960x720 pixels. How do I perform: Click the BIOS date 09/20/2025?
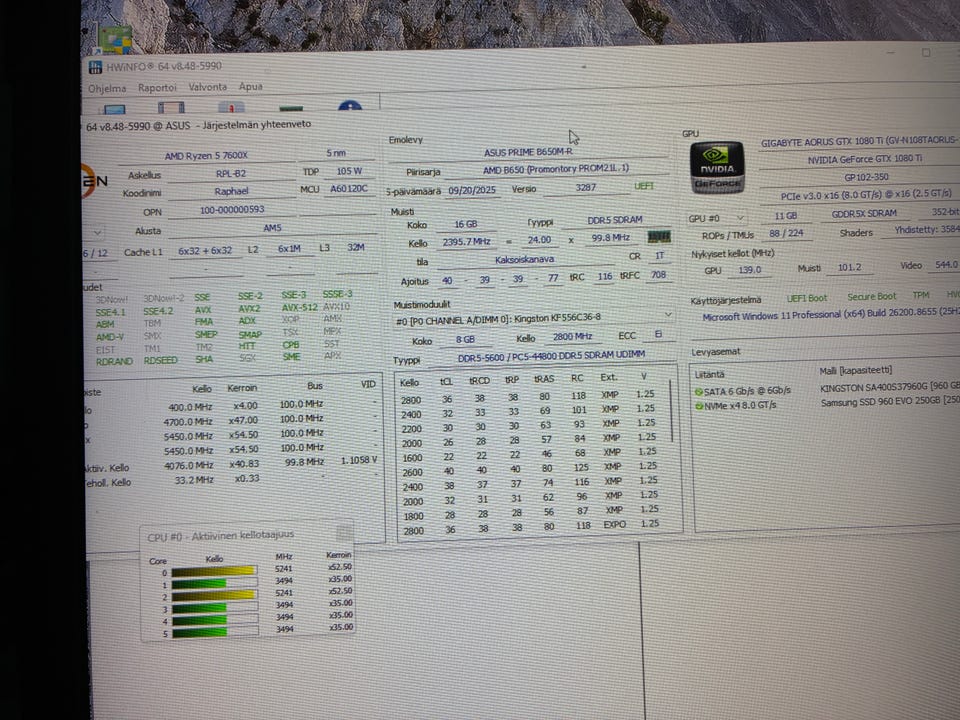[471, 190]
